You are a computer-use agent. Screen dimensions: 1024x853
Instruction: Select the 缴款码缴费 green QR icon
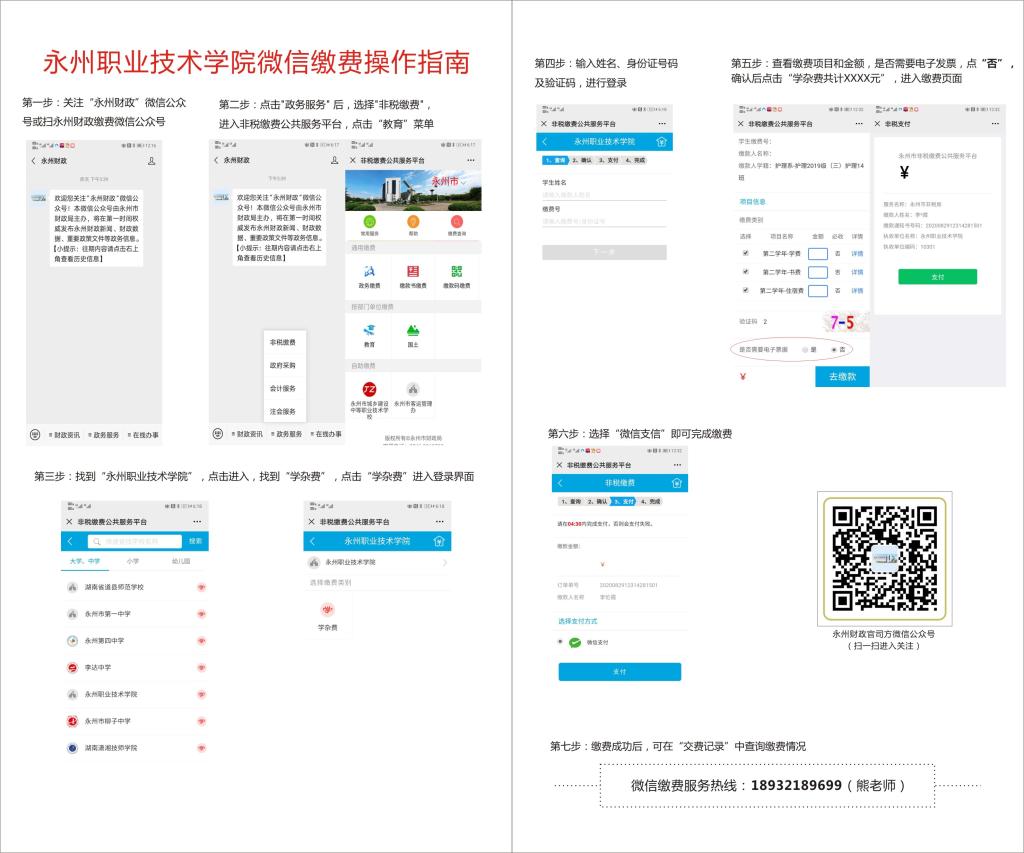click(x=456, y=271)
